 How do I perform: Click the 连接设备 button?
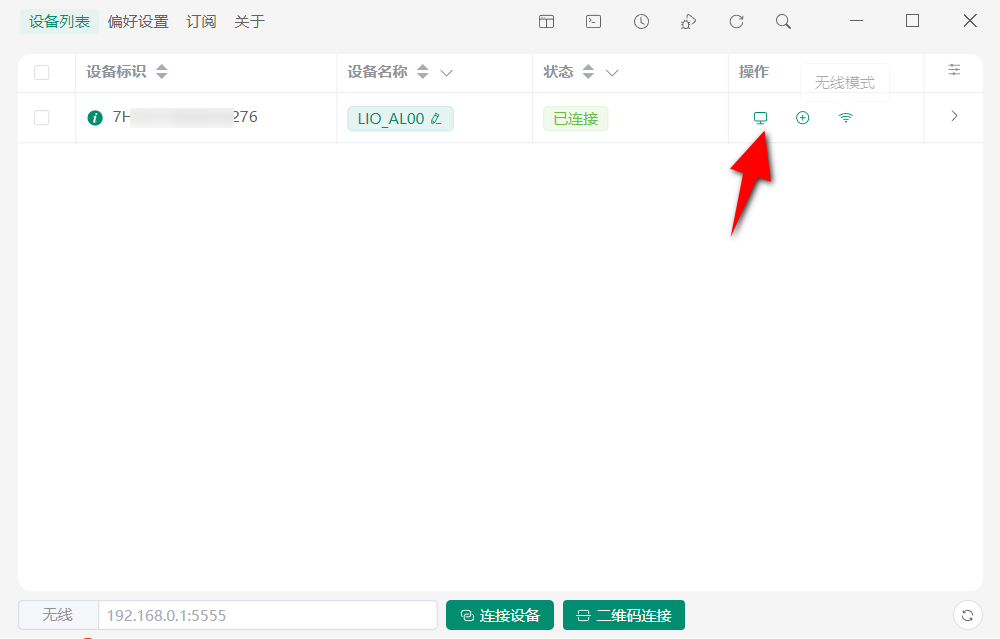pyautogui.click(x=499, y=614)
